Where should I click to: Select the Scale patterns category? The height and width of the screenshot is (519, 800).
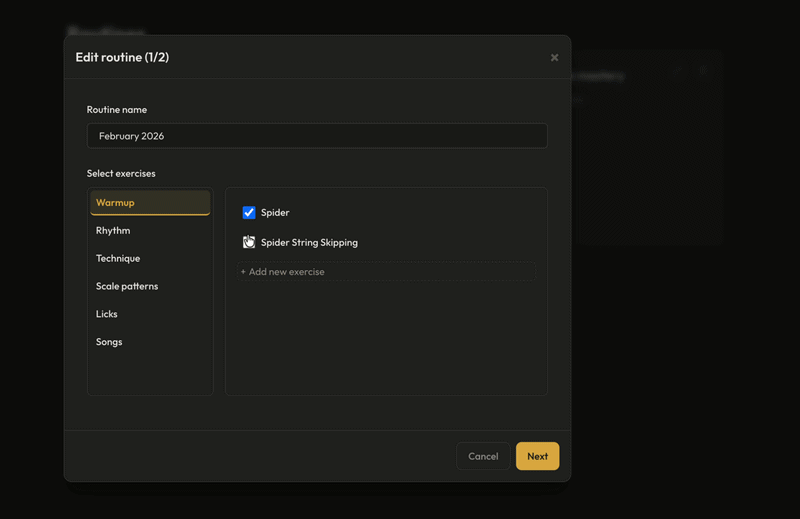(x=150, y=286)
